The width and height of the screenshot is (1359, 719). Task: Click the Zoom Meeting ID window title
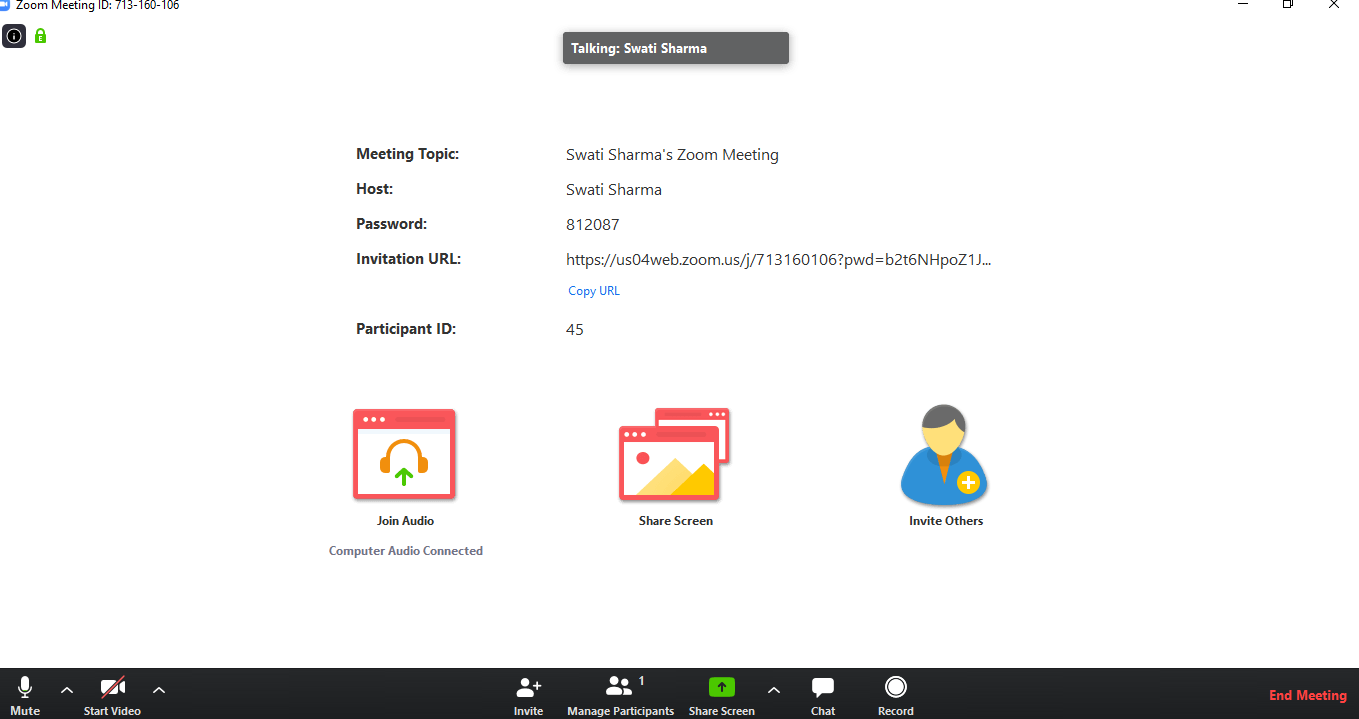(x=98, y=5)
